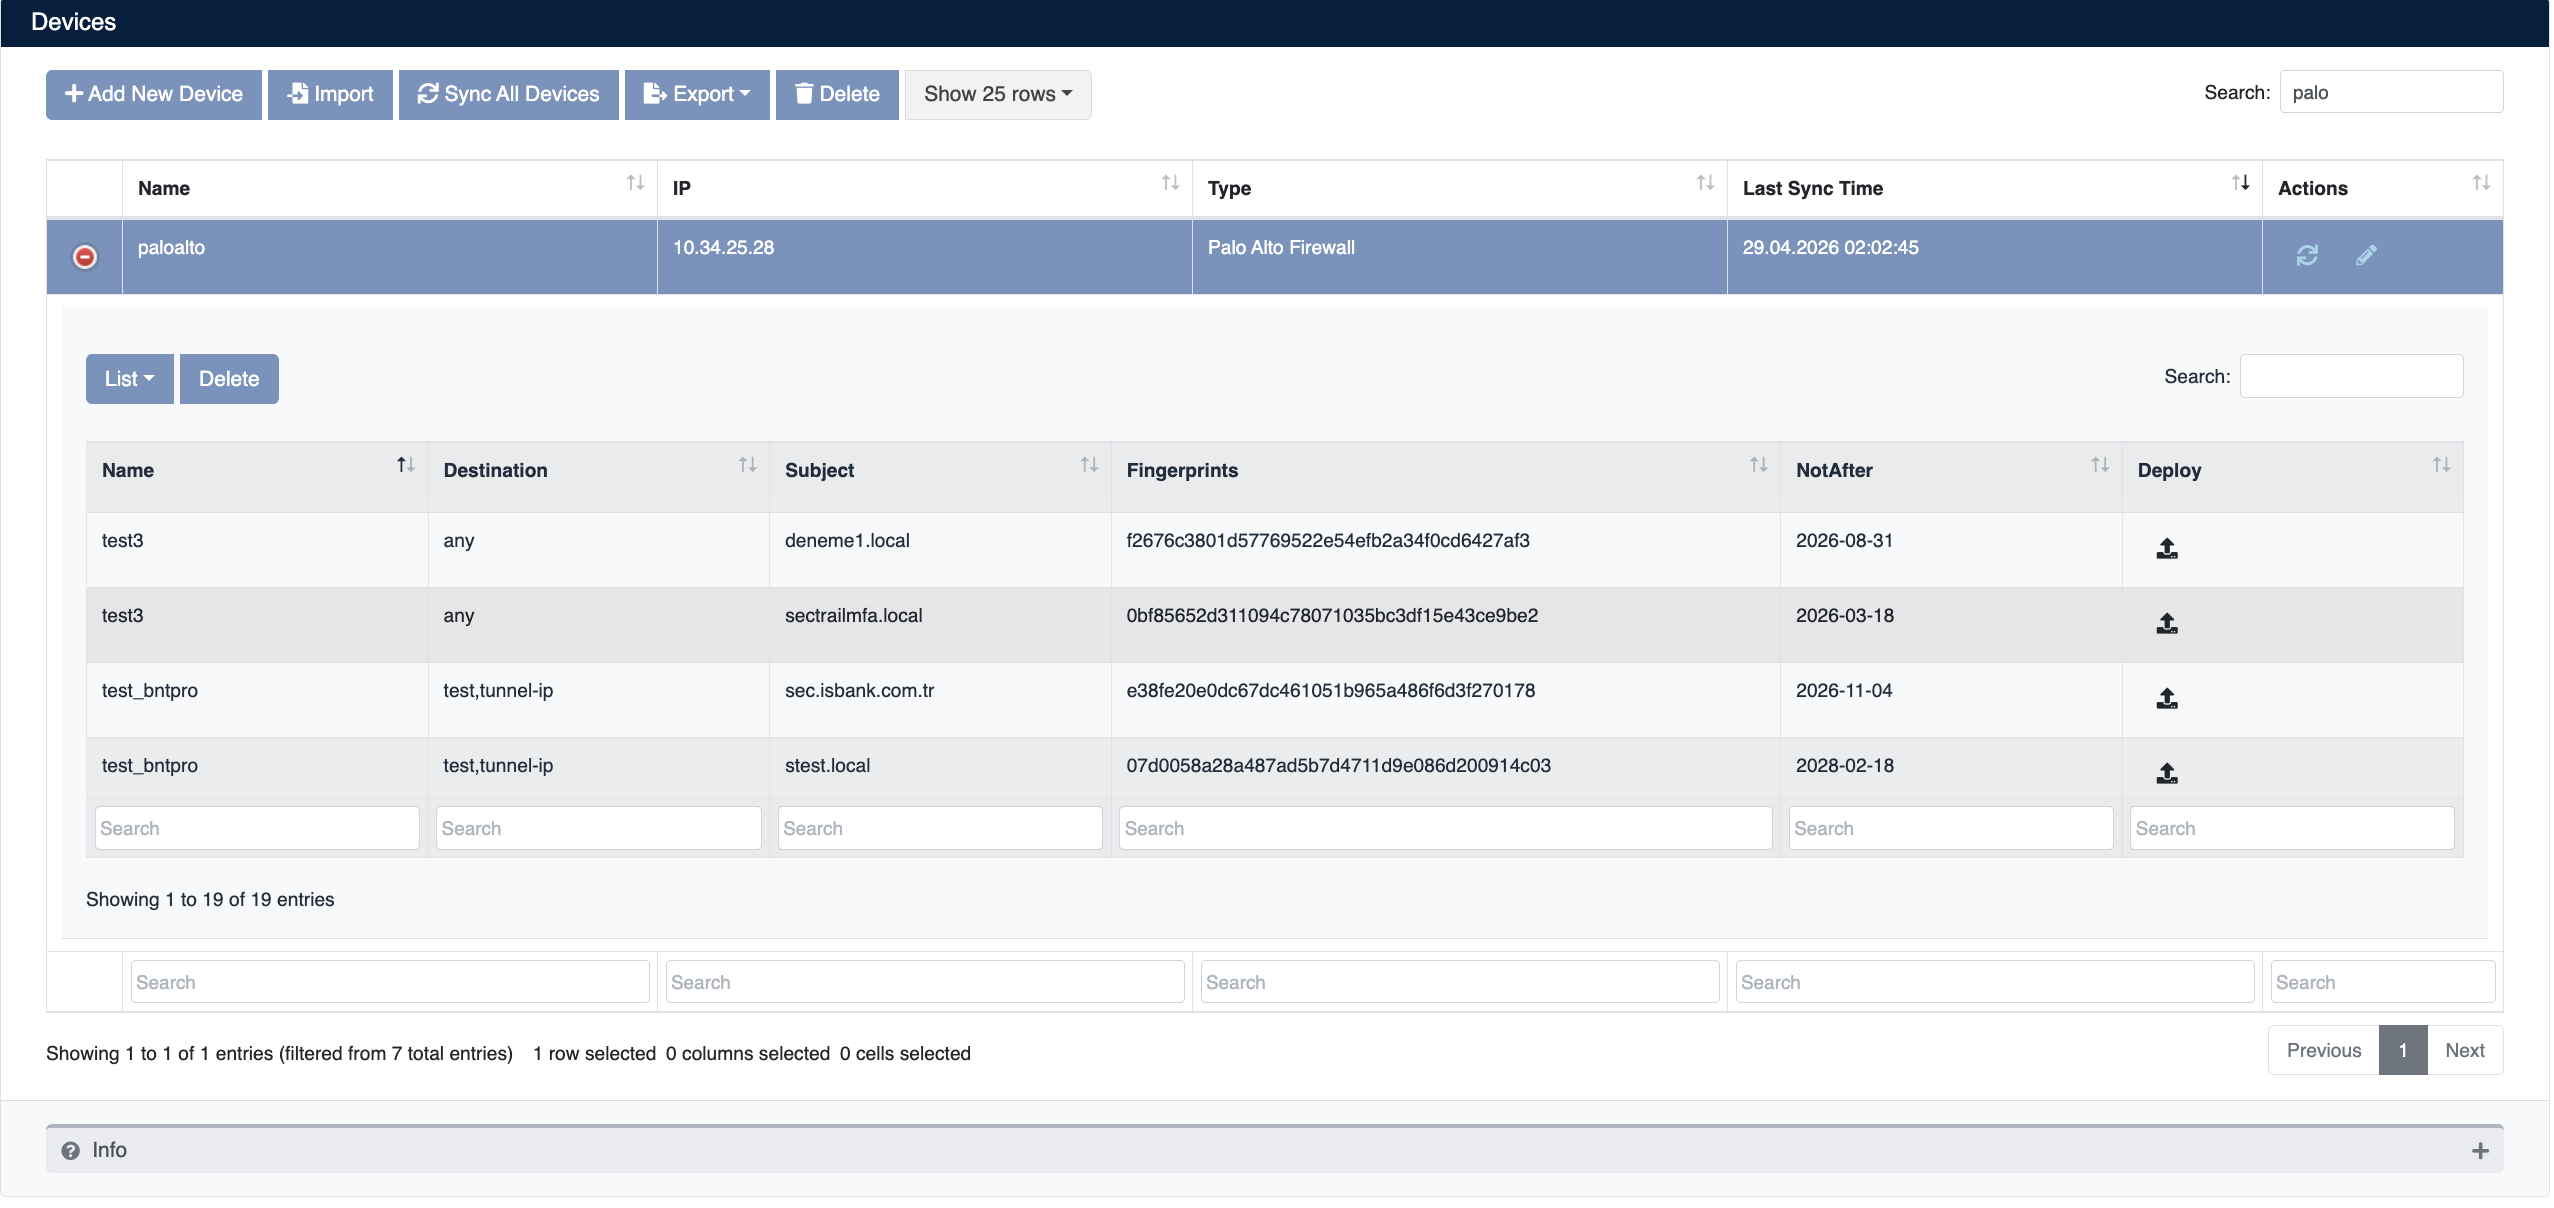Click IP address 10.34.25.28

click(x=723, y=247)
